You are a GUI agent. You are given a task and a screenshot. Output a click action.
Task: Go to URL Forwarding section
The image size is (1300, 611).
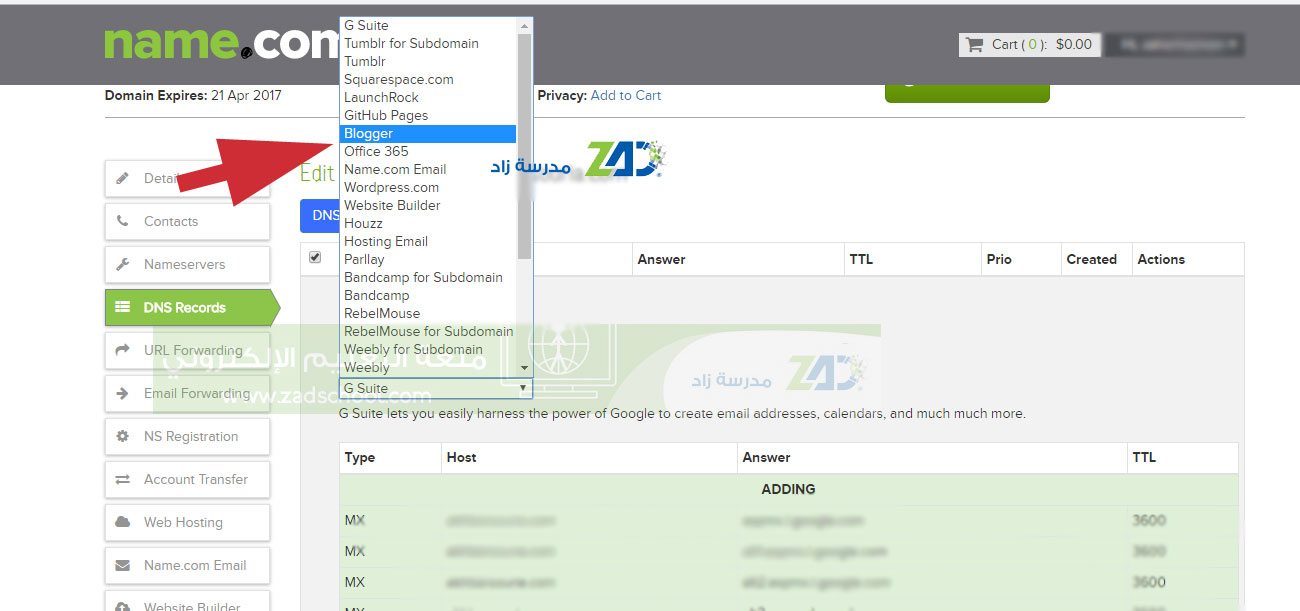point(187,350)
